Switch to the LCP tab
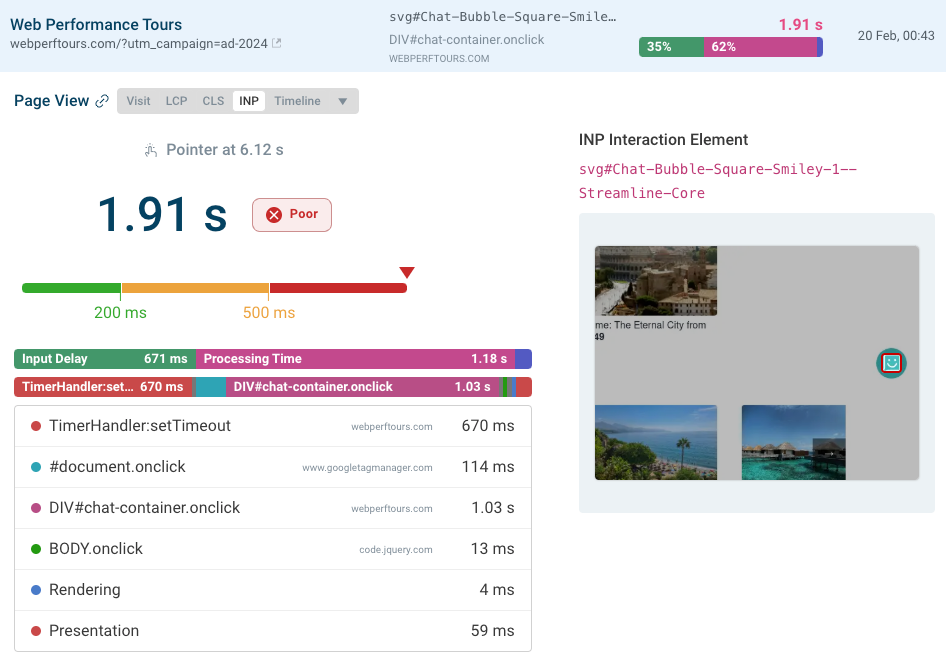This screenshot has width=946, height=664. (176, 100)
